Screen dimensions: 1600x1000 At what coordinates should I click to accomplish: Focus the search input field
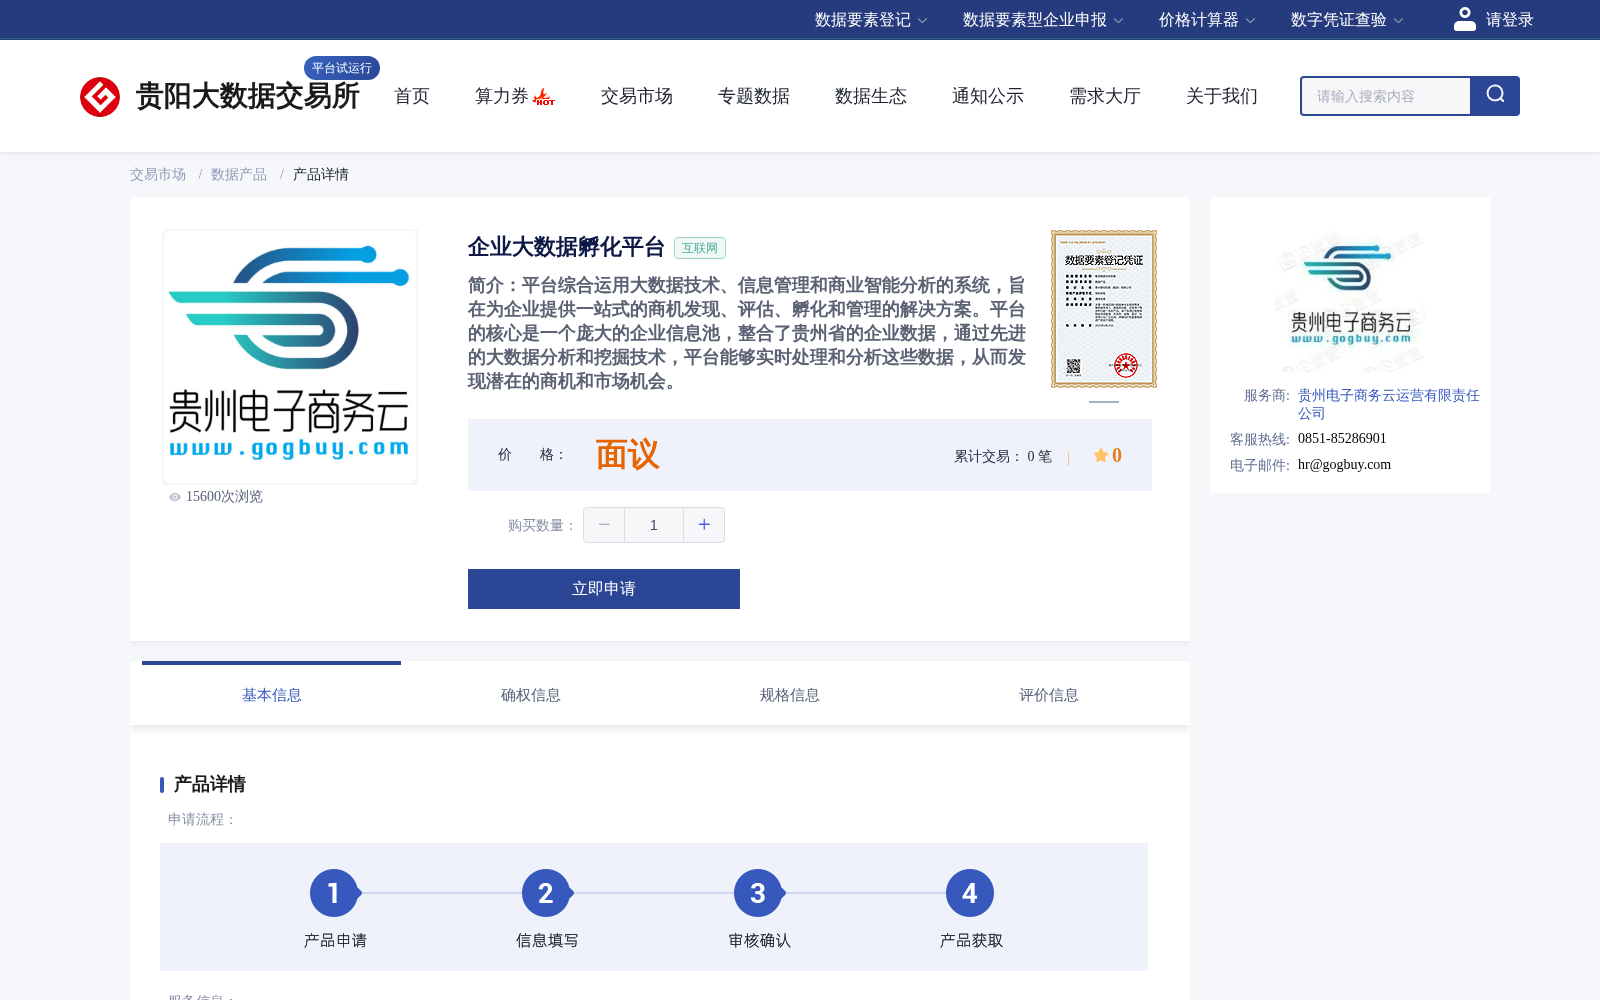pos(1386,96)
